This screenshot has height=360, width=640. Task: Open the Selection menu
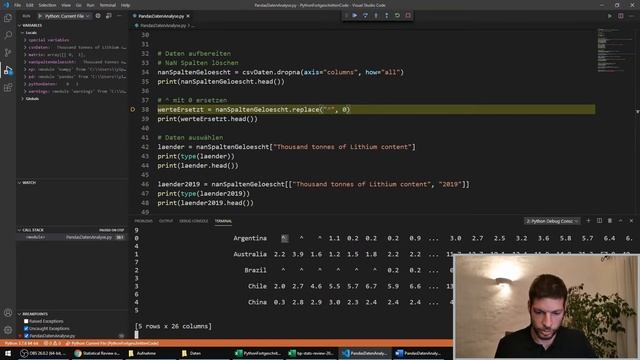(x=47, y=5)
